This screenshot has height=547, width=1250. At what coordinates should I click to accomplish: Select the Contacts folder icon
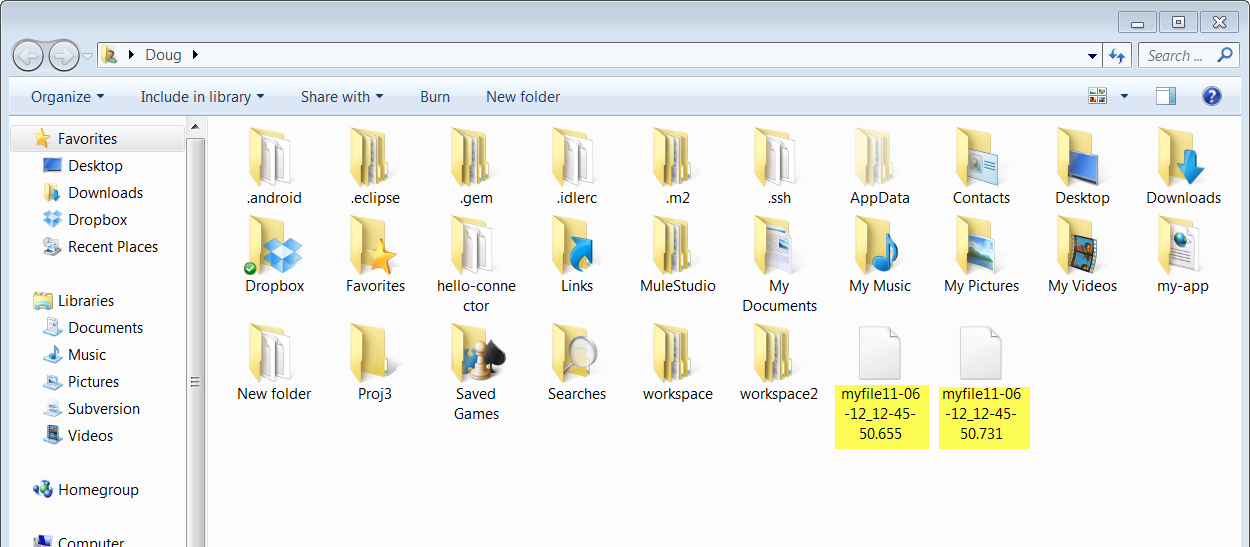click(981, 157)
